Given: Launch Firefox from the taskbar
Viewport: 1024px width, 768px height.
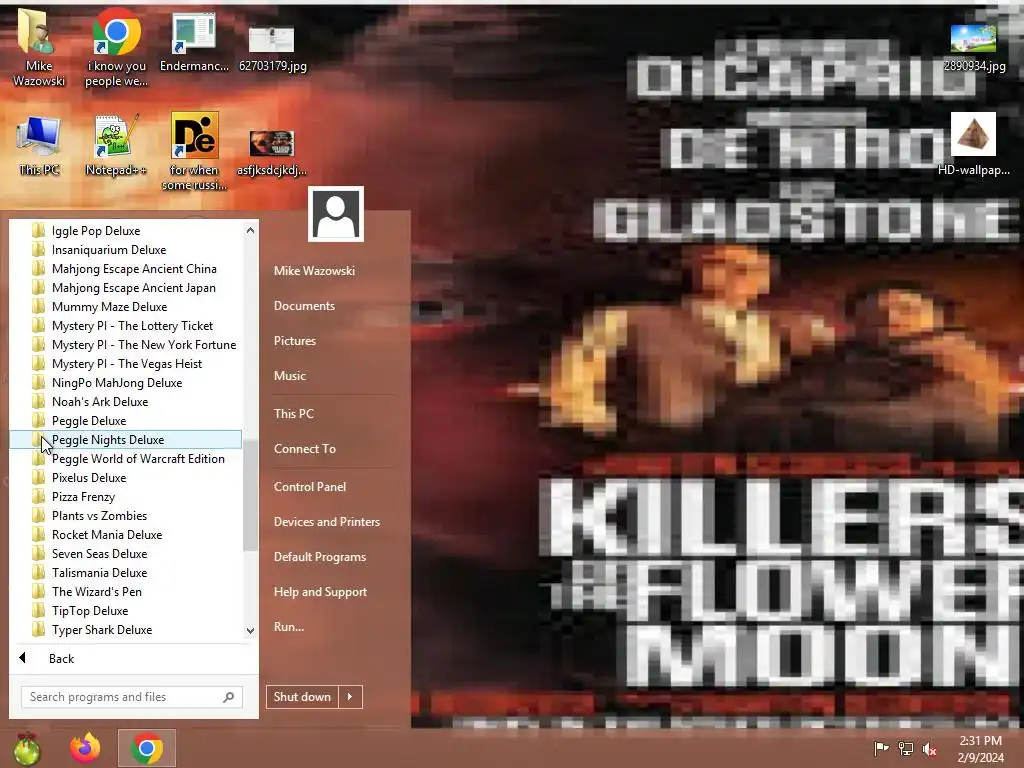Looking at the screenshot, I should pyautogui.click(x=86, y=748).
